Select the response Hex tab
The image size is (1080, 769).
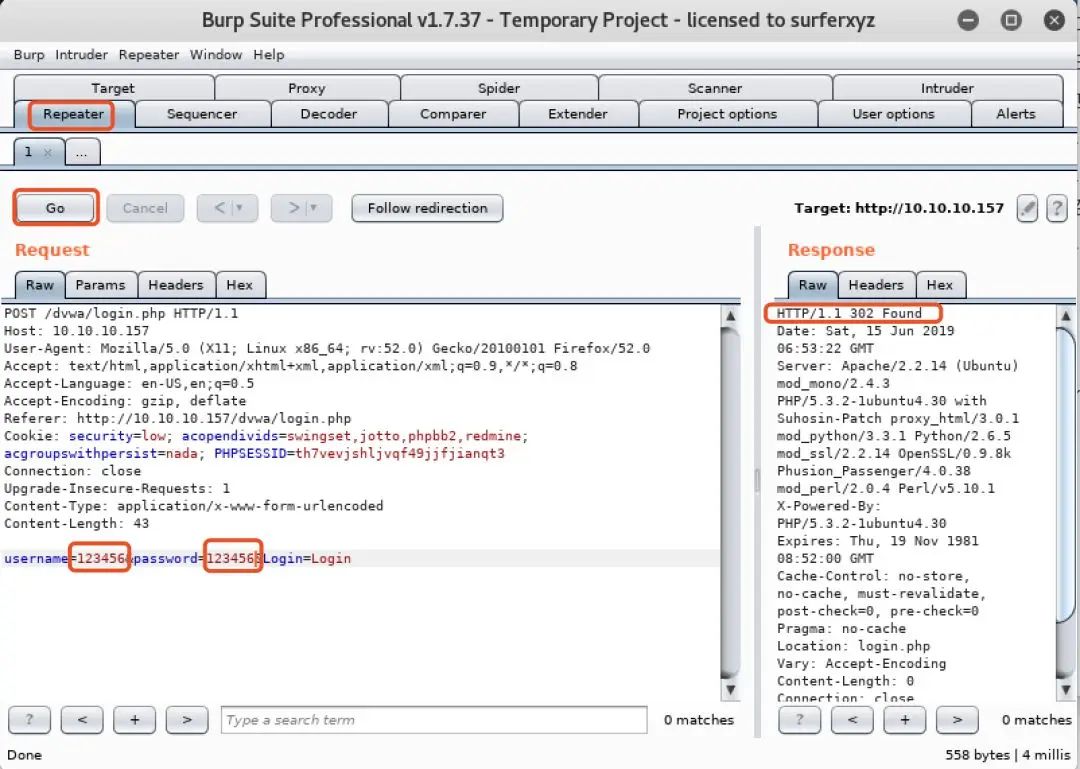pos(940,285)
